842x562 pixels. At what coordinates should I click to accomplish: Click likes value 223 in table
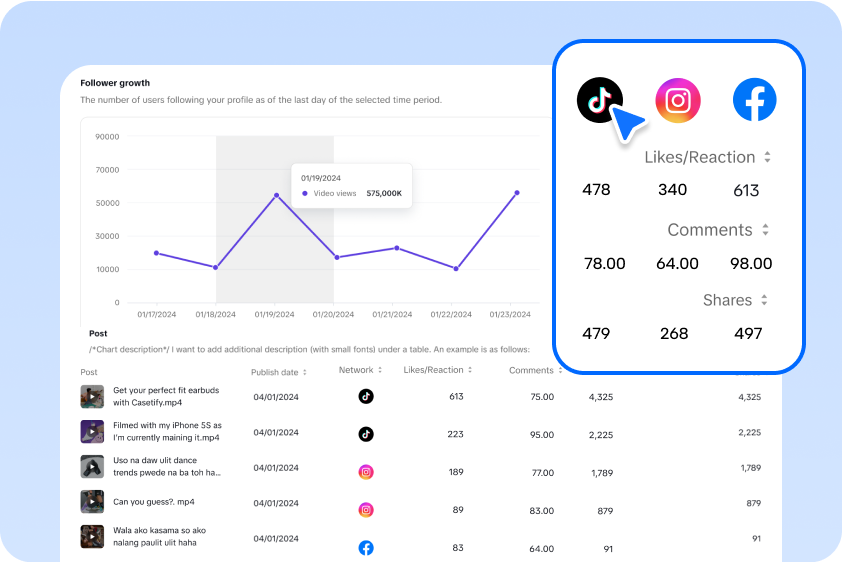(x=455, y=434)
